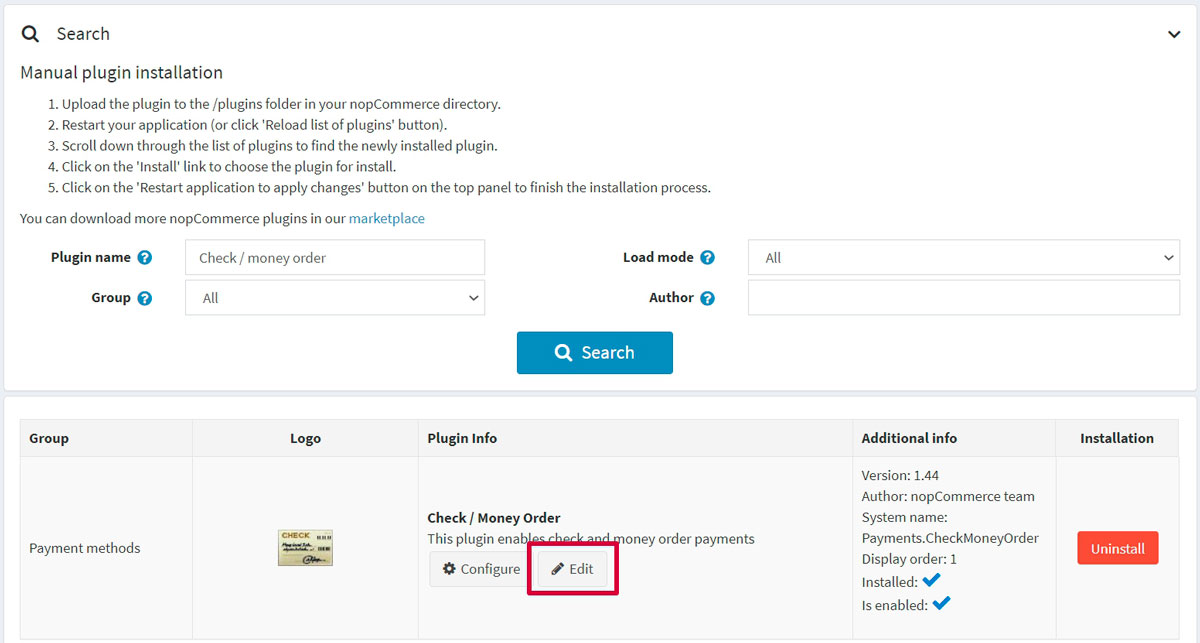Screen dimensions: 1200x643
Task: Click the Load mode help icon
Action: tap(708, 258)
